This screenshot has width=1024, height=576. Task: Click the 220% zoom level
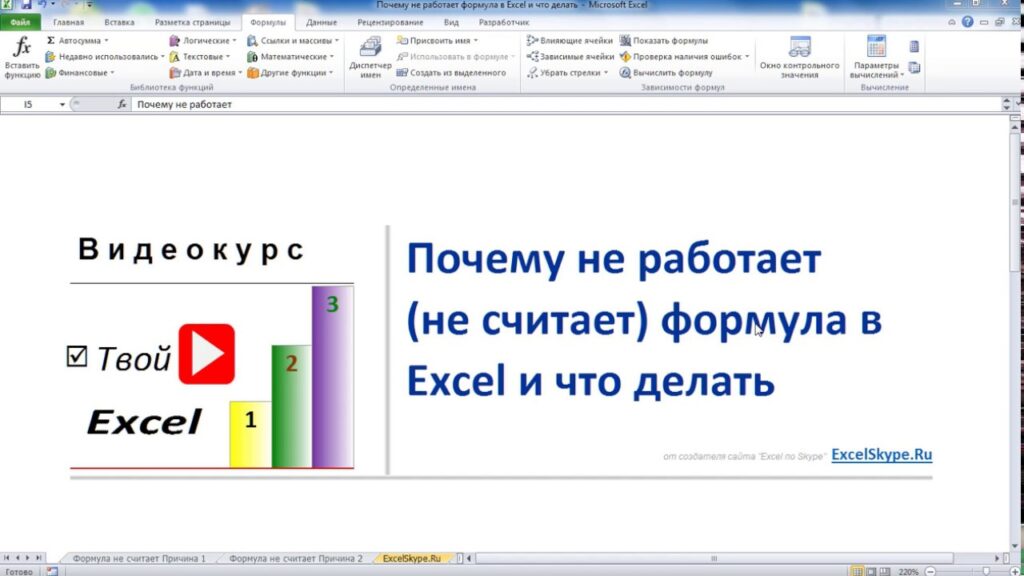pos(908,571)
